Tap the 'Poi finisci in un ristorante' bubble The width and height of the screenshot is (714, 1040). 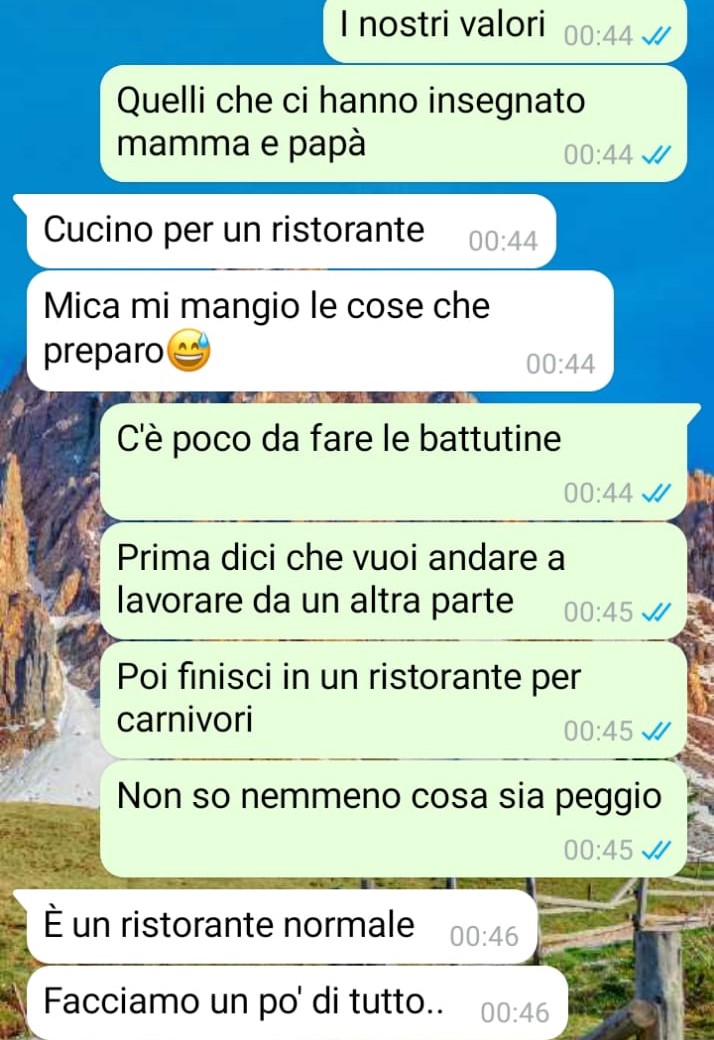[393, 700]
